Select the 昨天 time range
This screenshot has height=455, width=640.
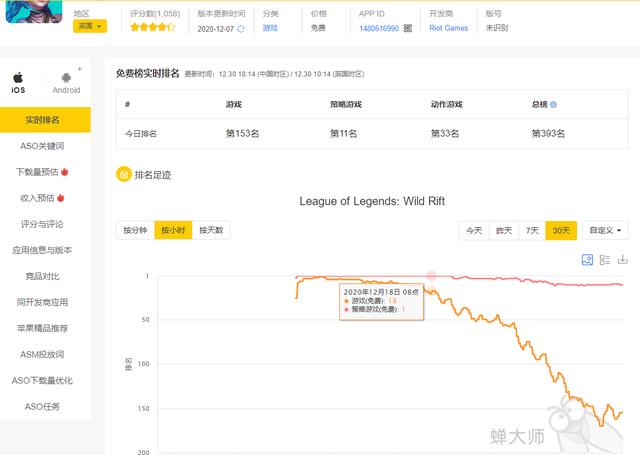click(x=504, y=231)
